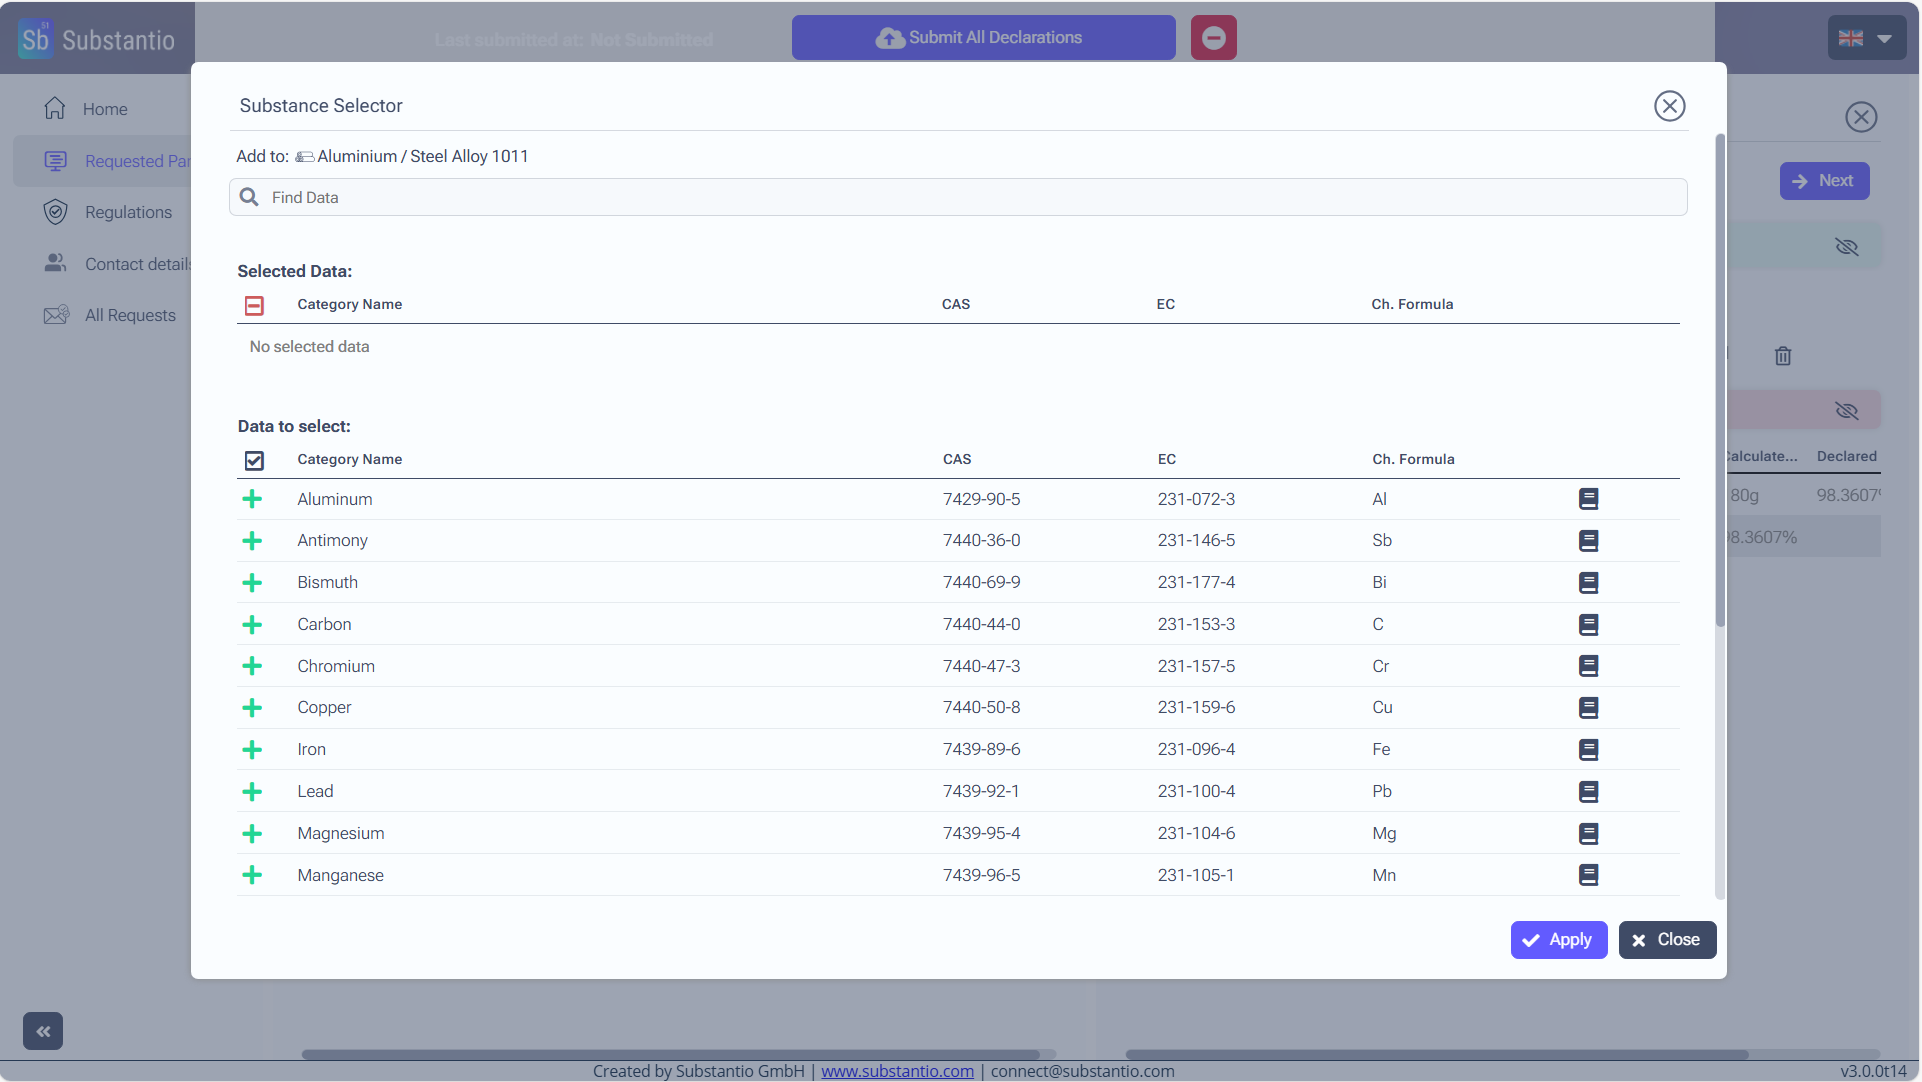The height and width of the screenshot is (1082, 1922).
Task: Open the www.substantio.com link
Action: tap(897, 1071)
